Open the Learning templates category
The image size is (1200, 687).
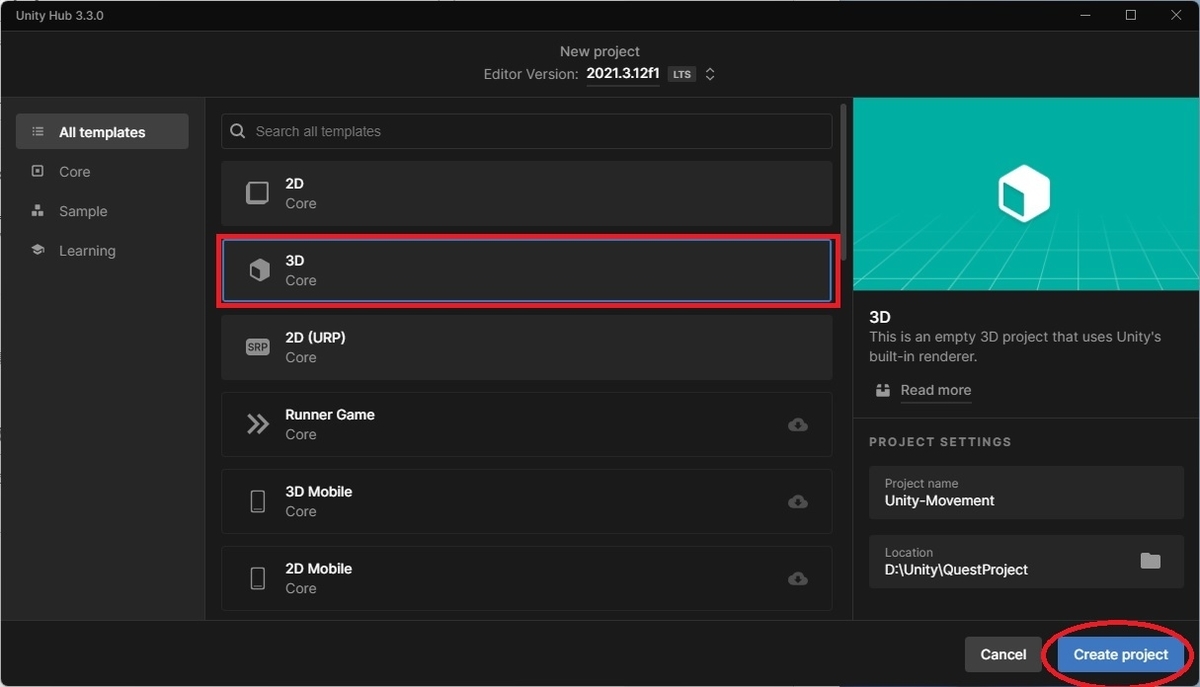pos(87,251)
